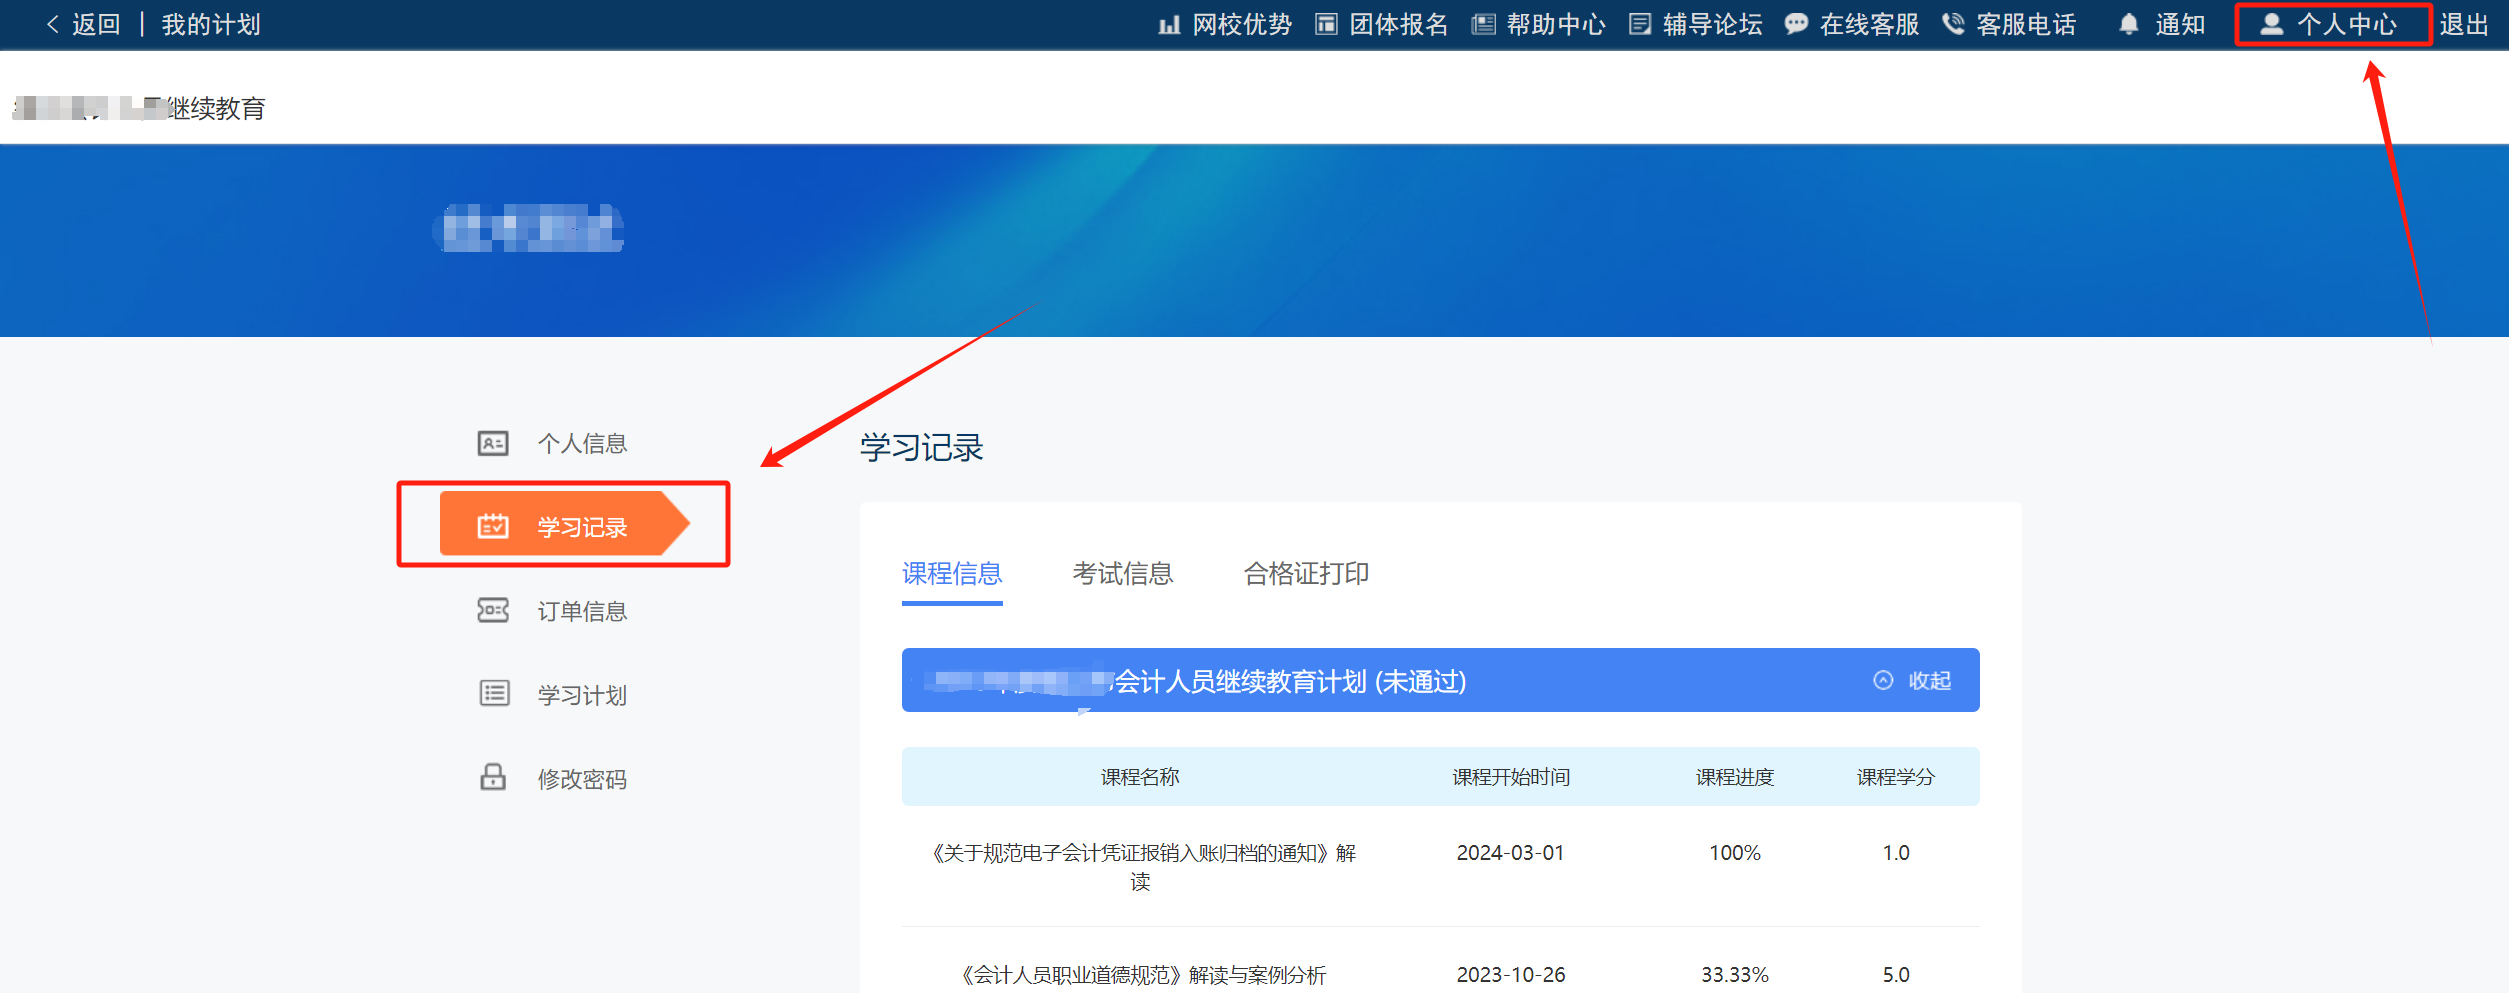
Task: Click 退出 to log out
Action: click(2463, 25)
